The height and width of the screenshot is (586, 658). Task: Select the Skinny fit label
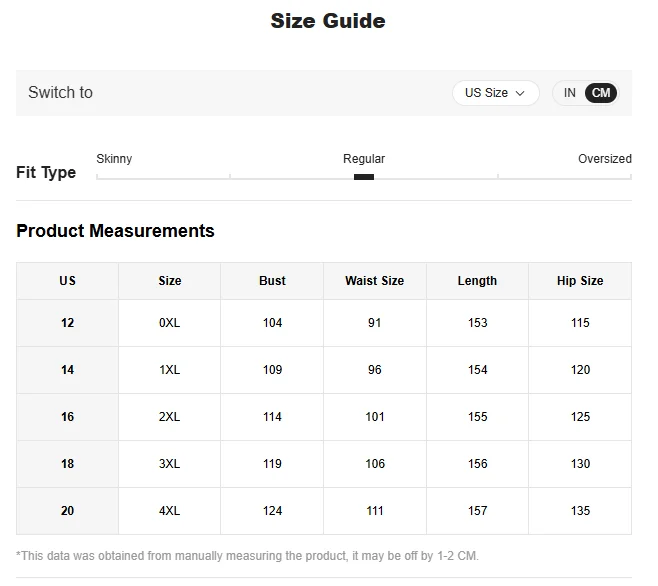[114, 159]
